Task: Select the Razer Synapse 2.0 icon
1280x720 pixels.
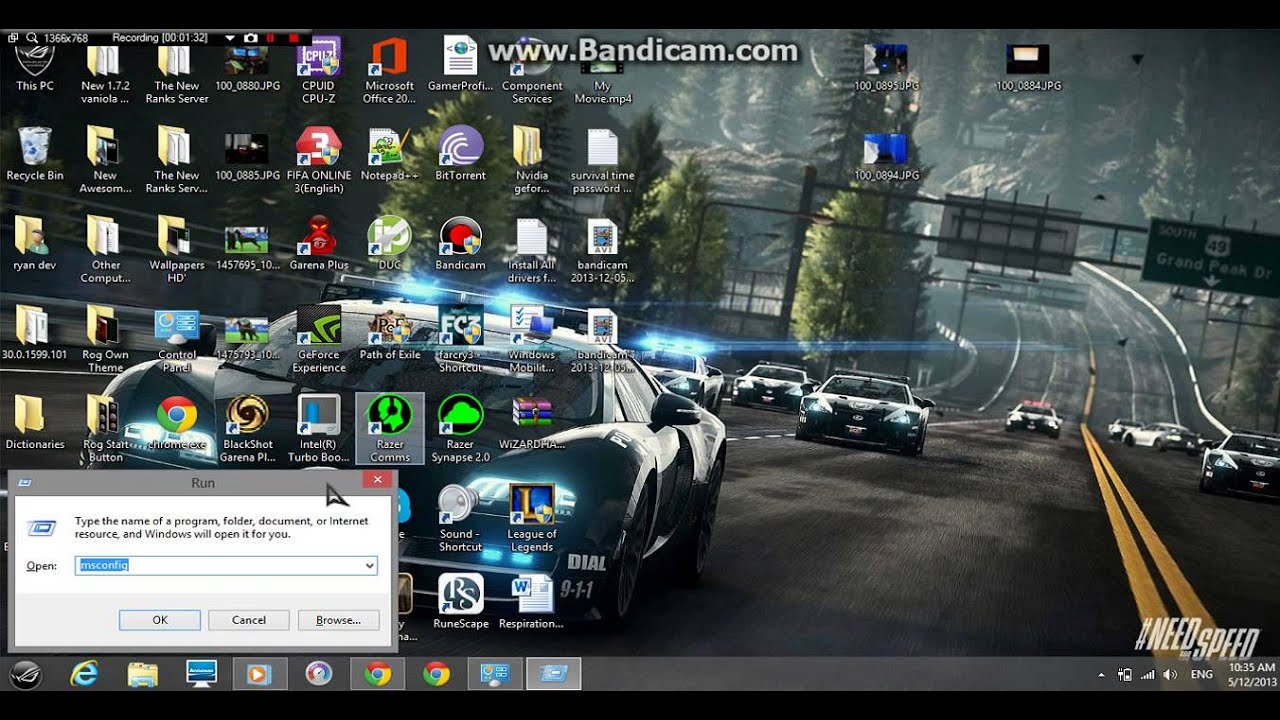Action: tap(460, 430)
